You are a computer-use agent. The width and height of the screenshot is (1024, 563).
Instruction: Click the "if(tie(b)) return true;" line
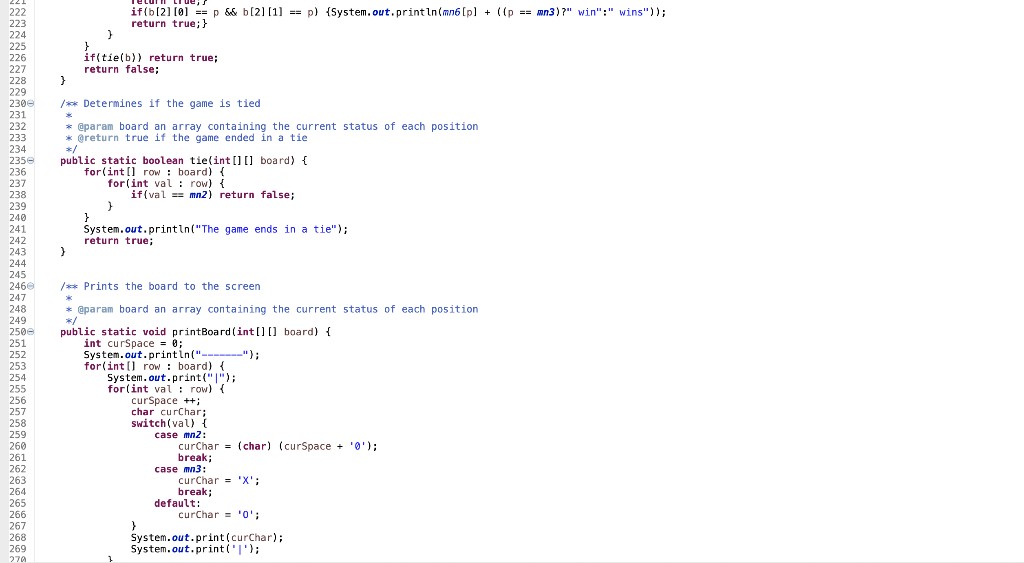pos(151,58)
